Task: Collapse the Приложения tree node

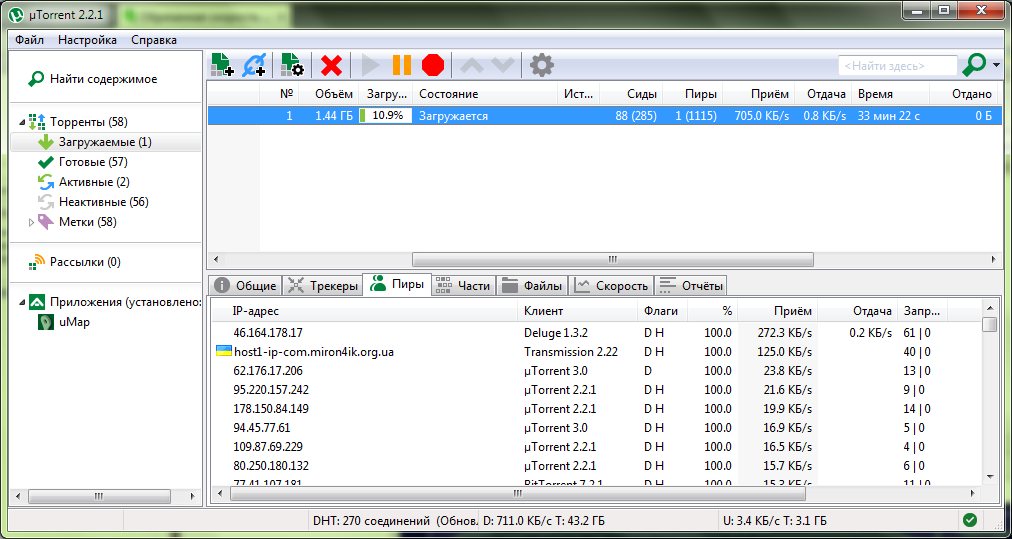Action: tap(23, 301)
